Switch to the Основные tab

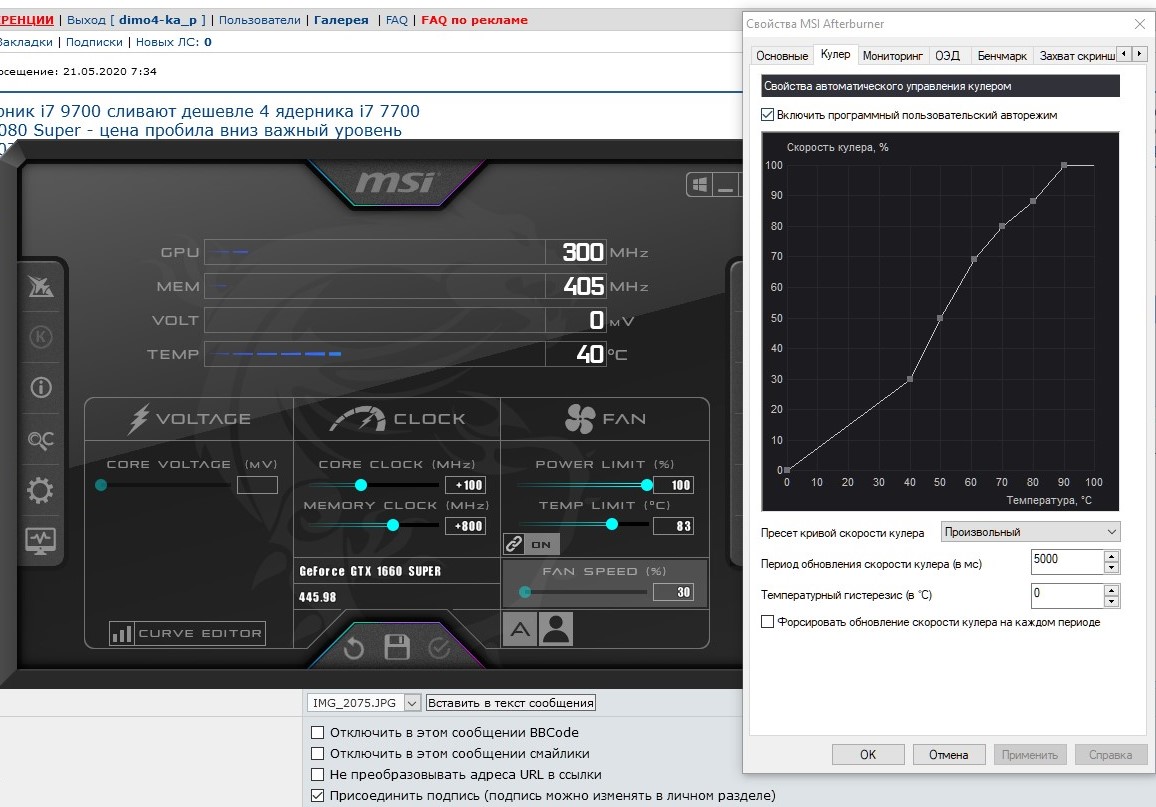(781, 56)
